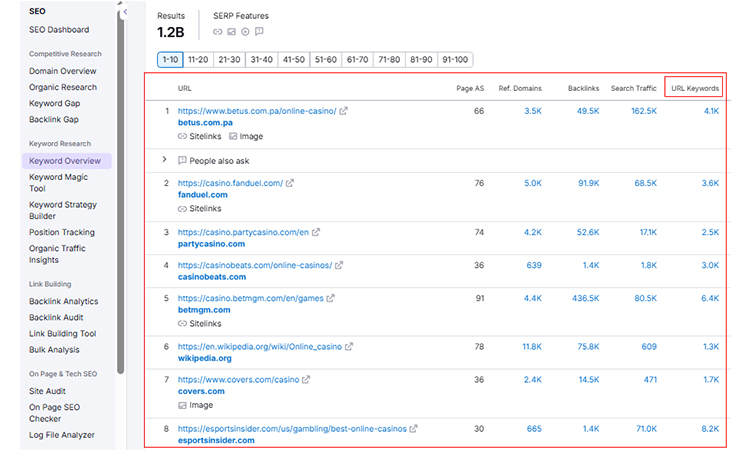Image resolution: width=750 pixels, height=450 pixels.
Task: Open external link icon for casino.fanduel.com URL
Action: [x=290, y=183]
